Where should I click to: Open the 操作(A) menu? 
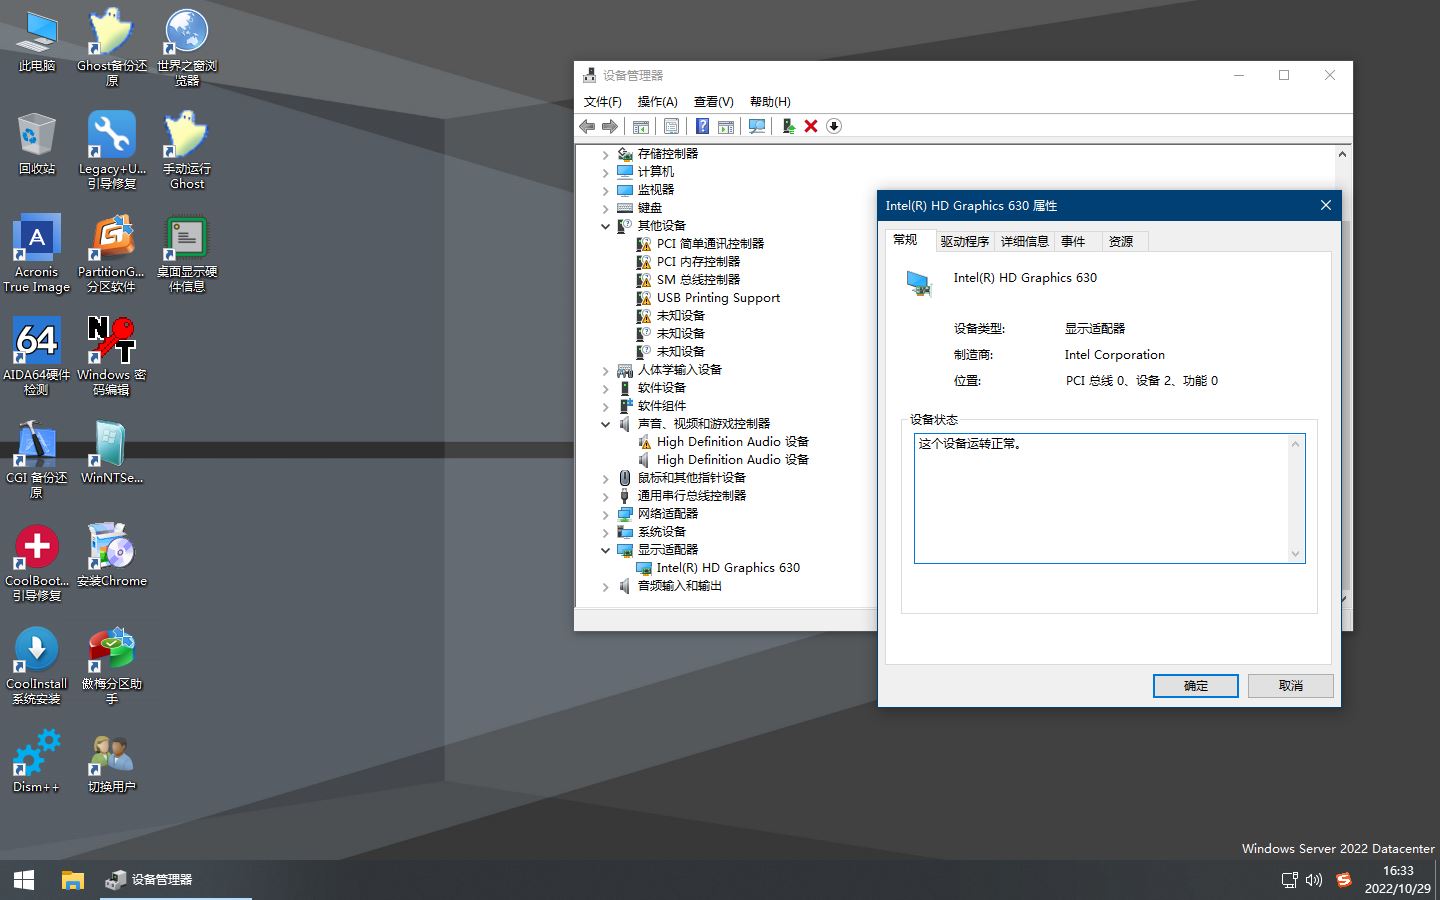[x=657, y=102]
